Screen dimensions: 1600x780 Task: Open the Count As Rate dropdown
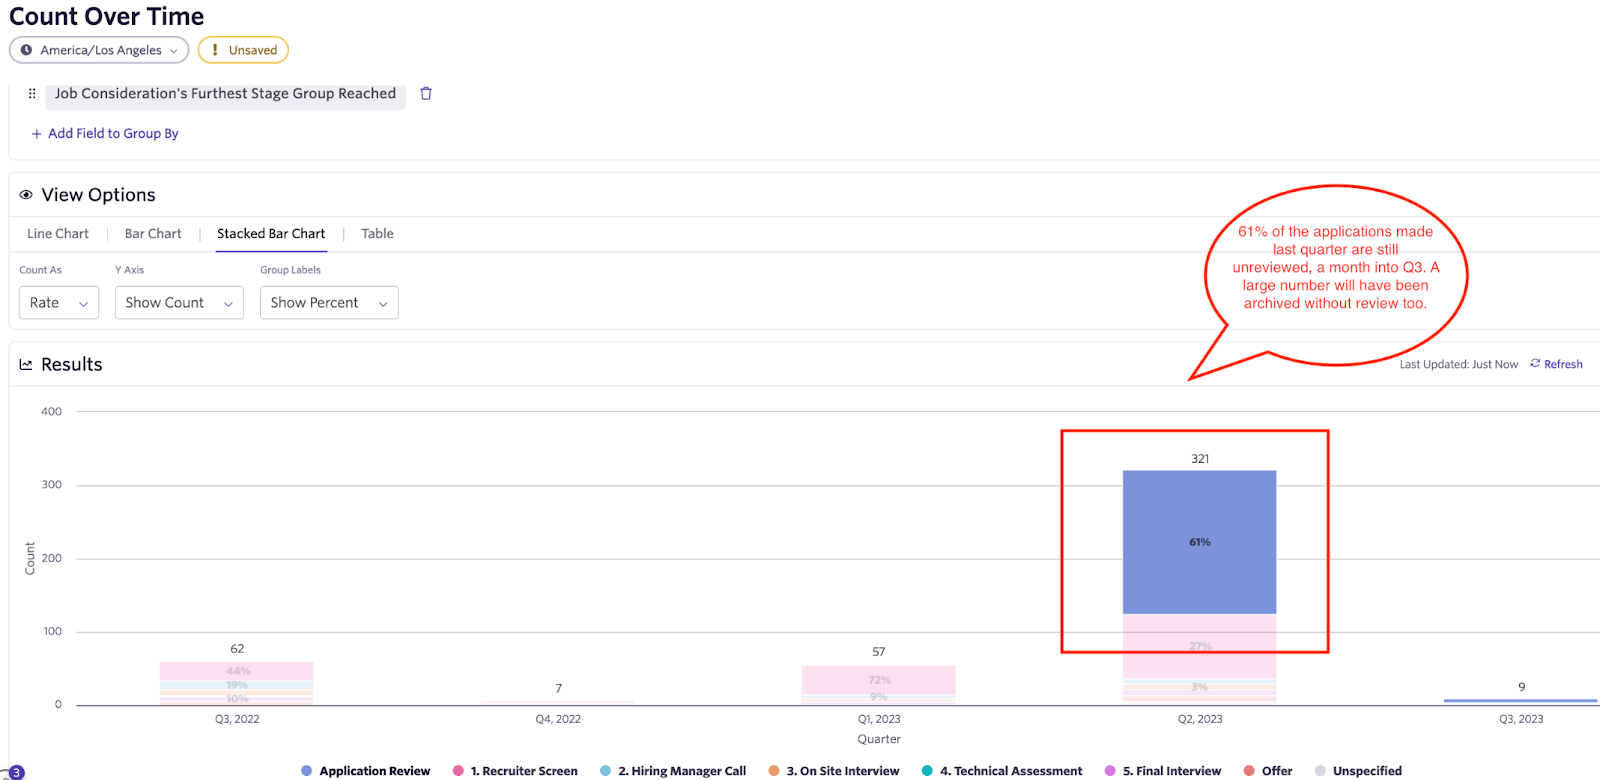59,303
